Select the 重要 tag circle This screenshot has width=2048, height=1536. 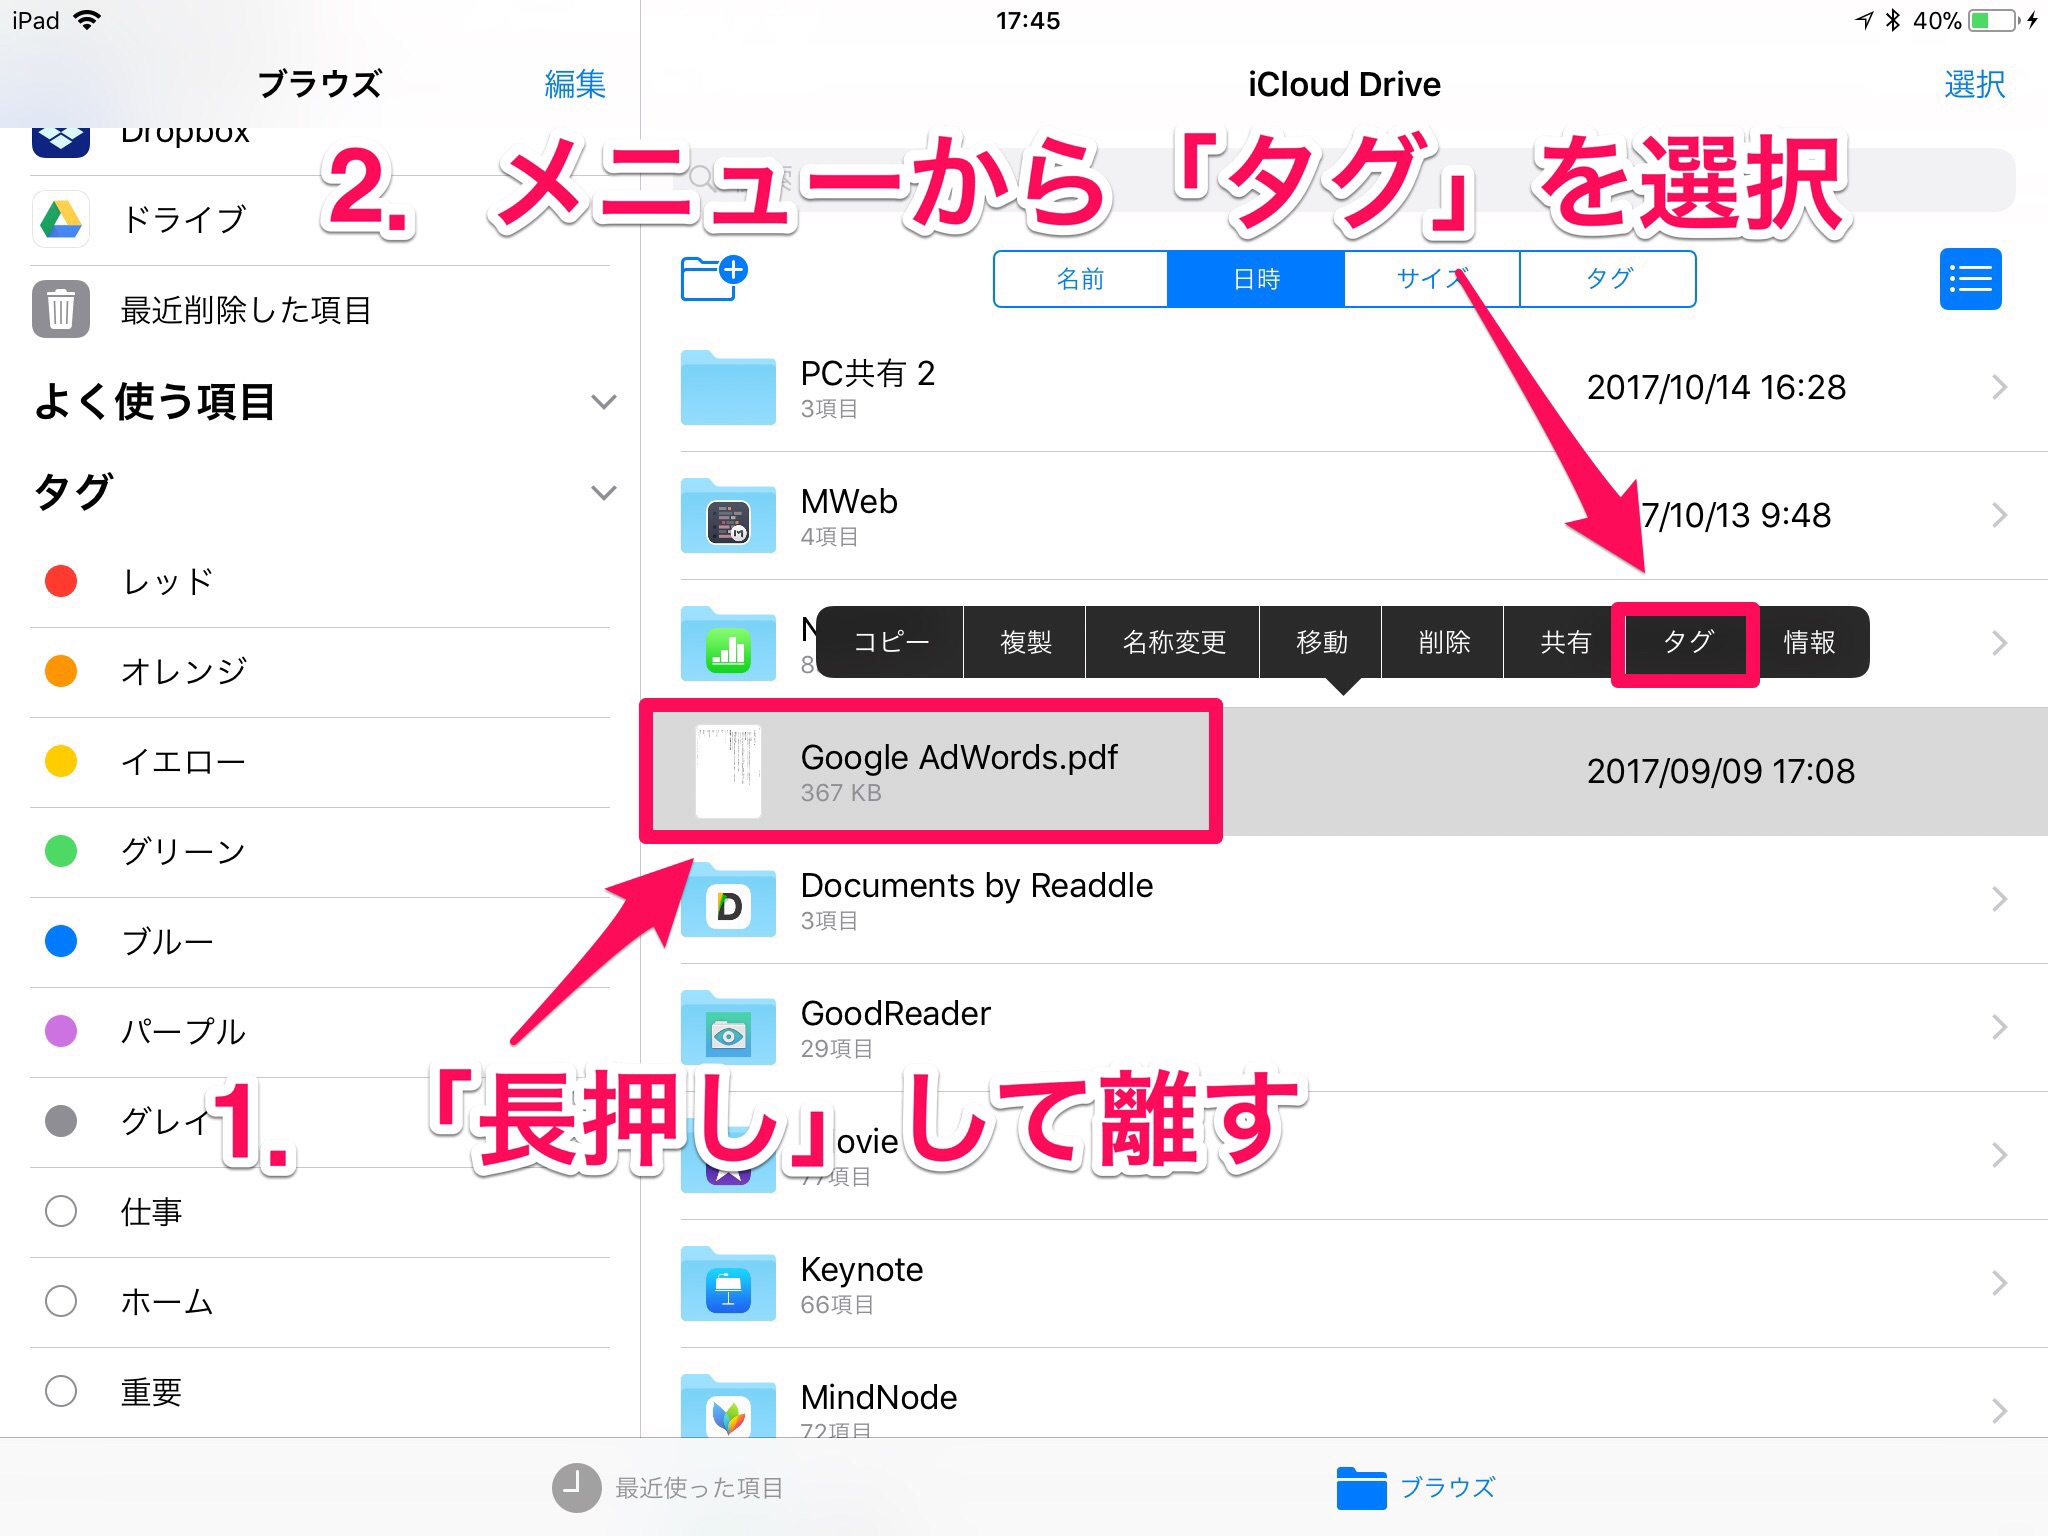pyautogui.click(x=61, y=1391)
